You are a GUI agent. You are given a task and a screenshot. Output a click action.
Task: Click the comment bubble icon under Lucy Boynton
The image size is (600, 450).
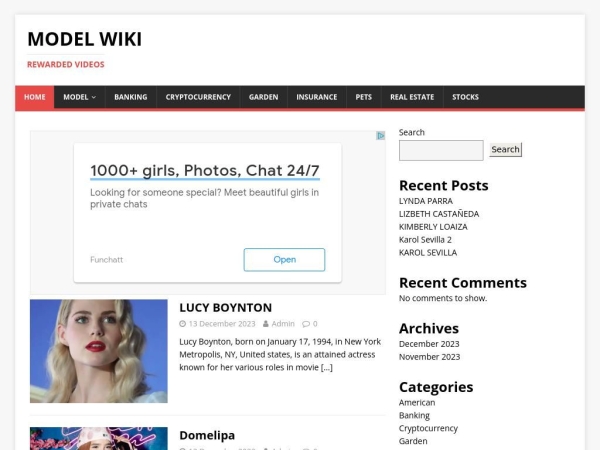[x=306, y=324]
